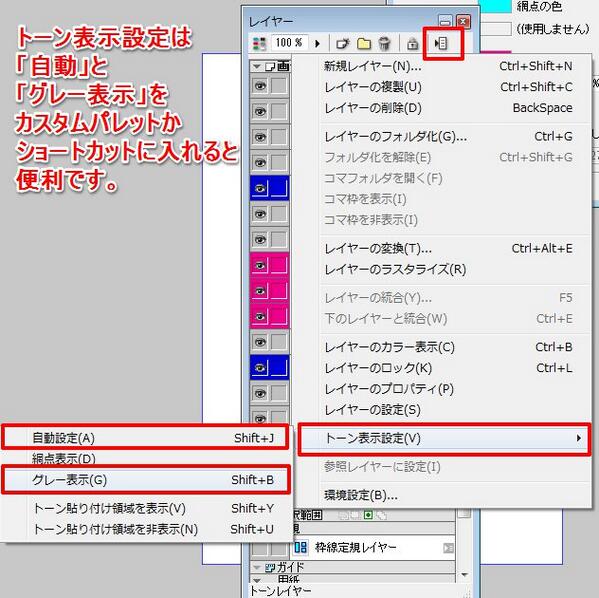599x598 pixels.
Task: Select the 枠線定規レイヤー layer row
Action: tap(373, 548)
